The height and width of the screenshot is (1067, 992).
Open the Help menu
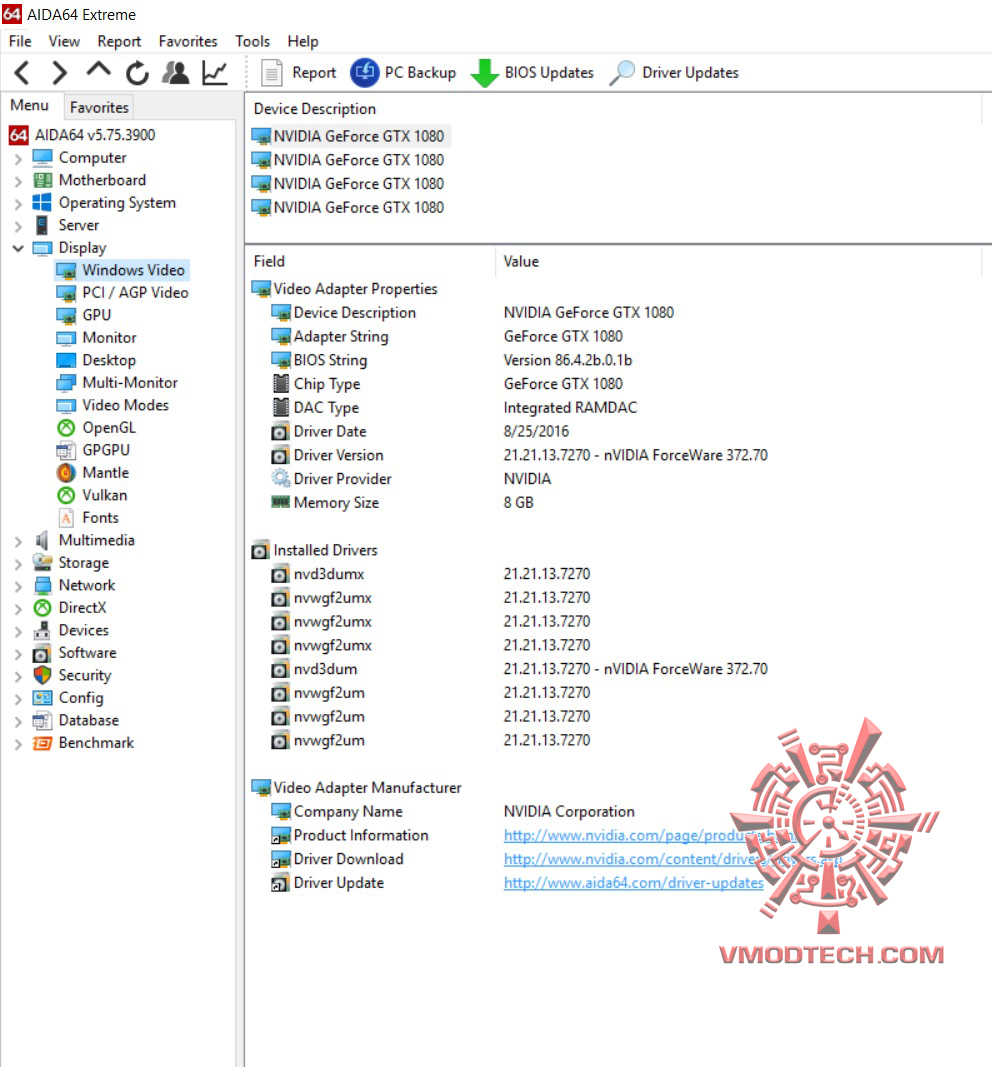[303, 42]
